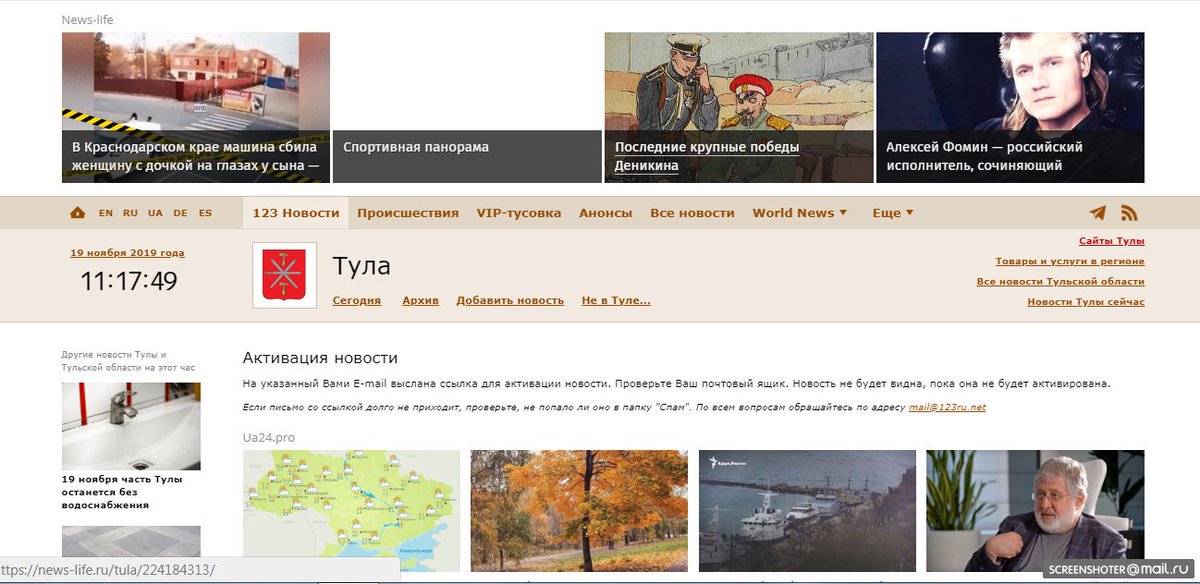Click the Tula coat of arms emblem
Image resolution: width=1200 pixels, height=584 pixels.
pyautogui.click(x=284, y=275)
